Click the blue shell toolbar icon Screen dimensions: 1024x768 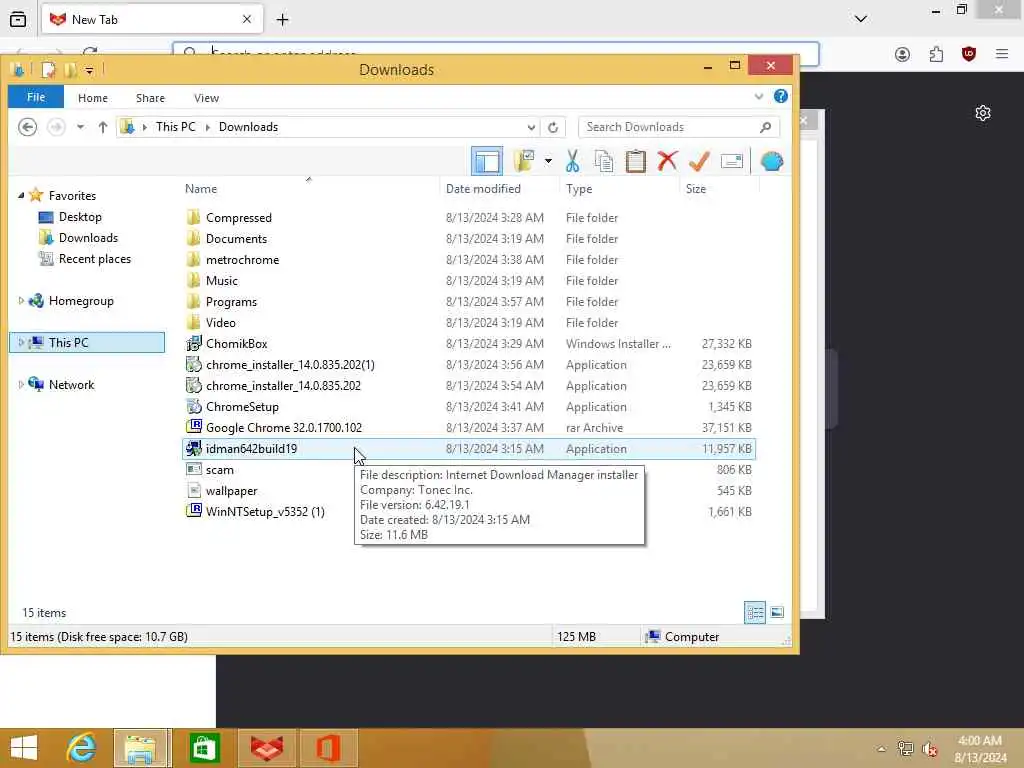771,161
